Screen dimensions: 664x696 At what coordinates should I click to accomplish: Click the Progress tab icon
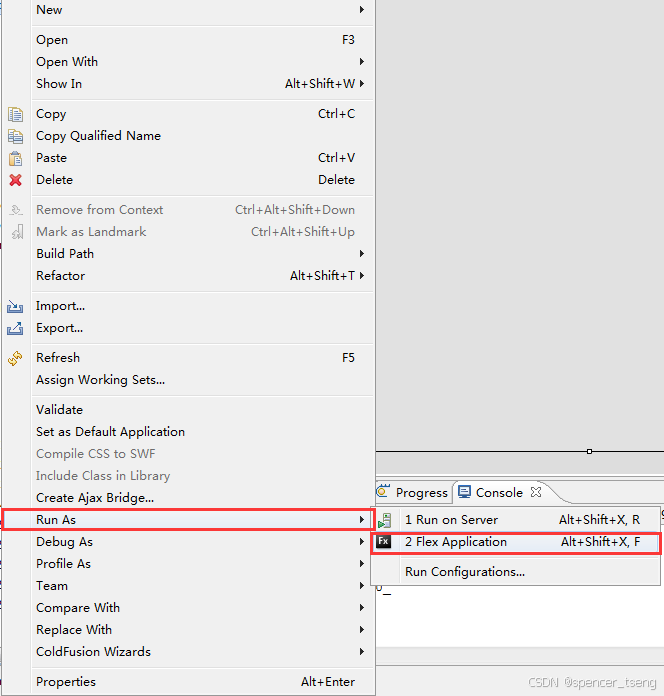[383, 491]
